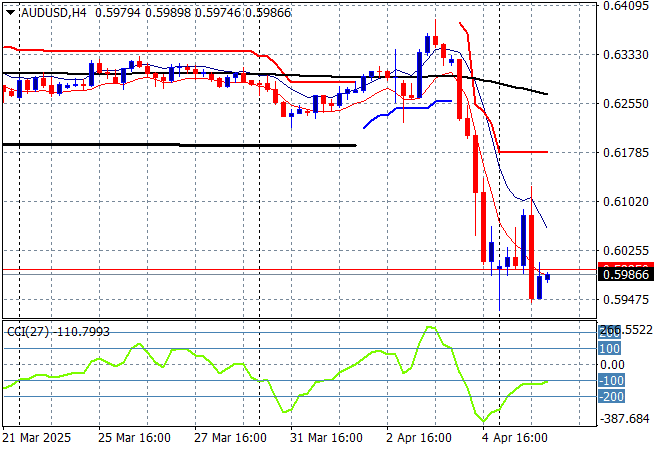The image size is (660, 450).
Task: Select the 25 Mar 16:00 time label
Action: coord(134,438)
